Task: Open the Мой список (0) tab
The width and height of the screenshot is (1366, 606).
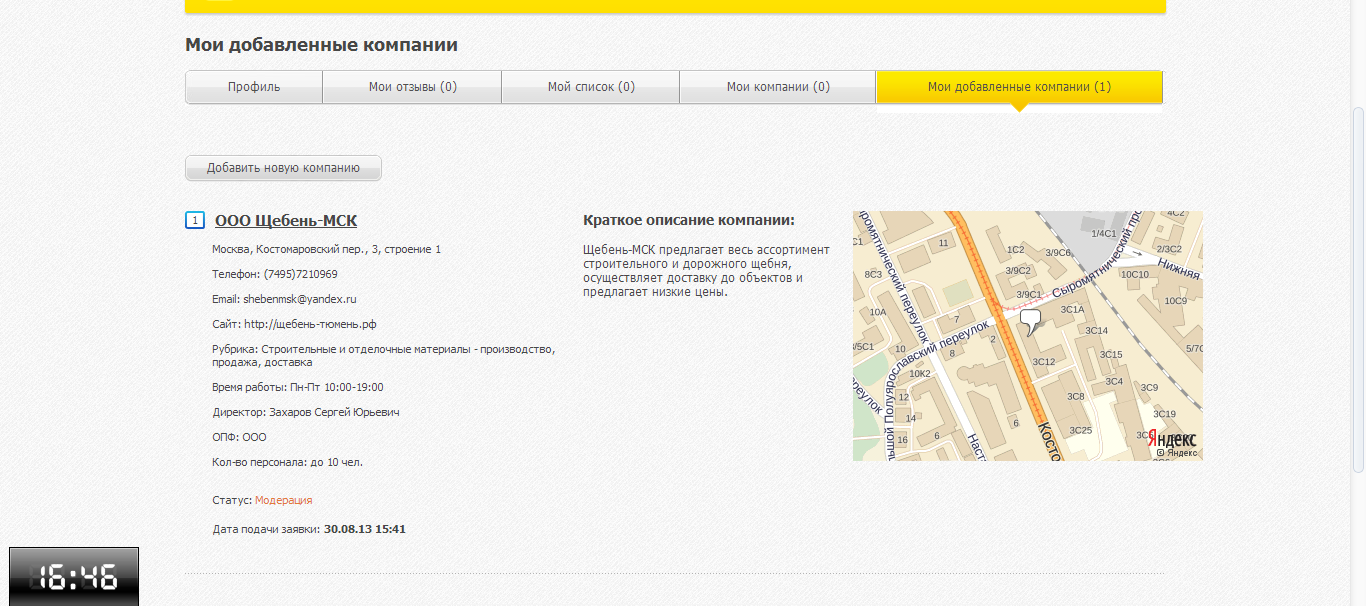Action: (591, 87)
